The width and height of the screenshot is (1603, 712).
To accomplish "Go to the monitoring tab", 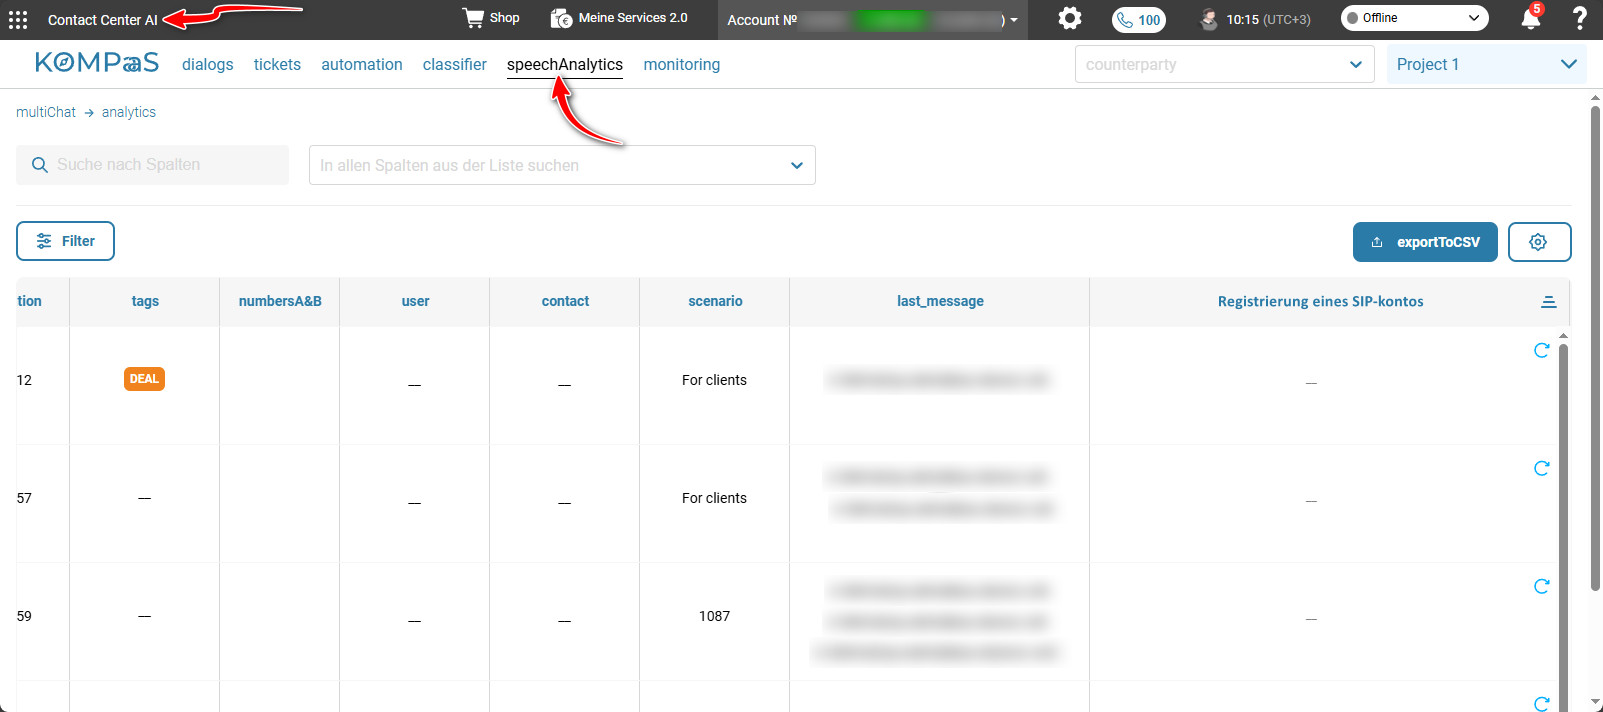I will pyautogui.click(x=682, y=64).
